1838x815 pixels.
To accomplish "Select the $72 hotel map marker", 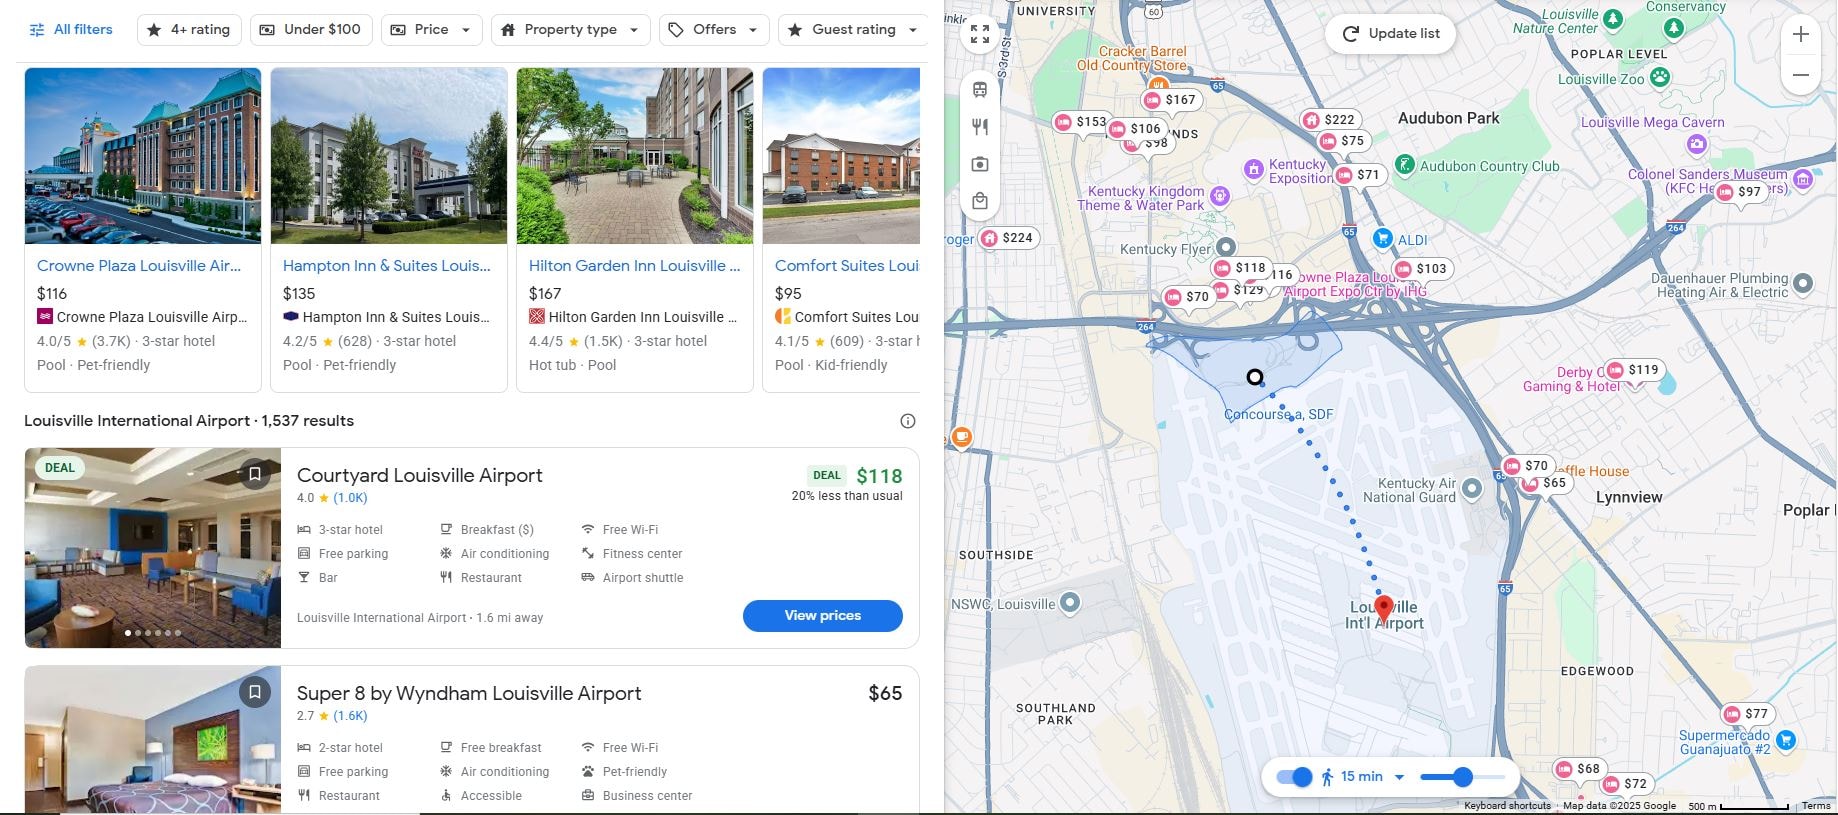I will tap(1626, 784).
